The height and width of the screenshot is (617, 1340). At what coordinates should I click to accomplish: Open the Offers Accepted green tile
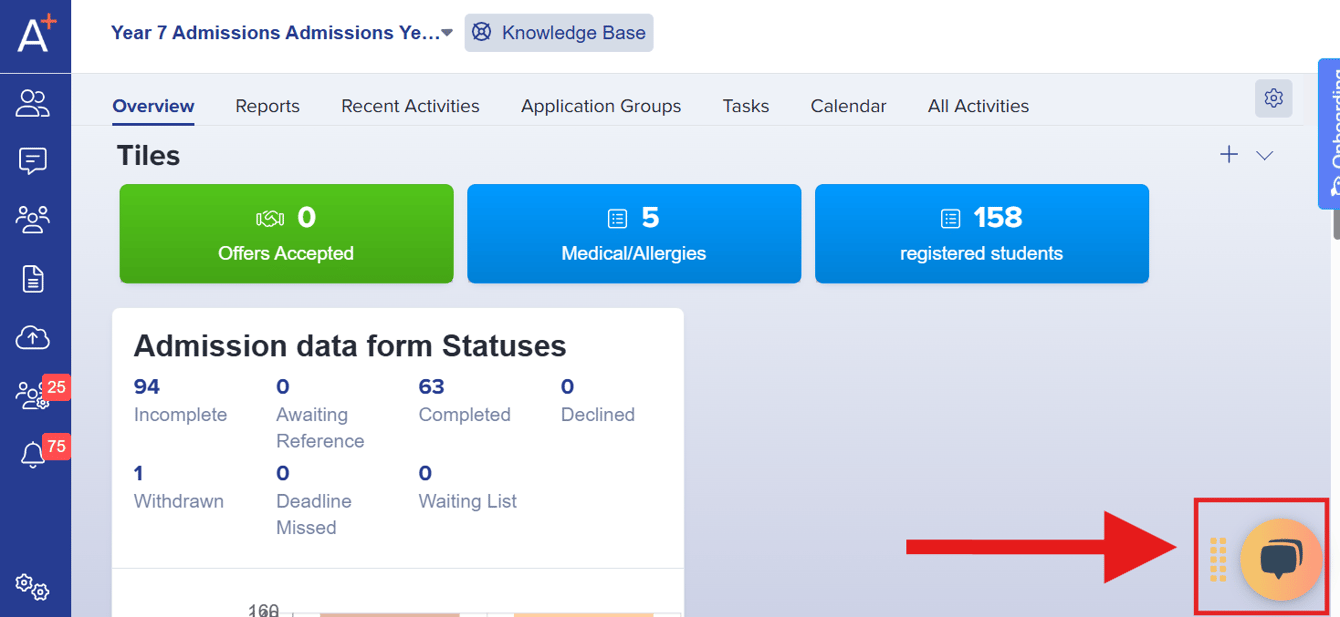286,234
